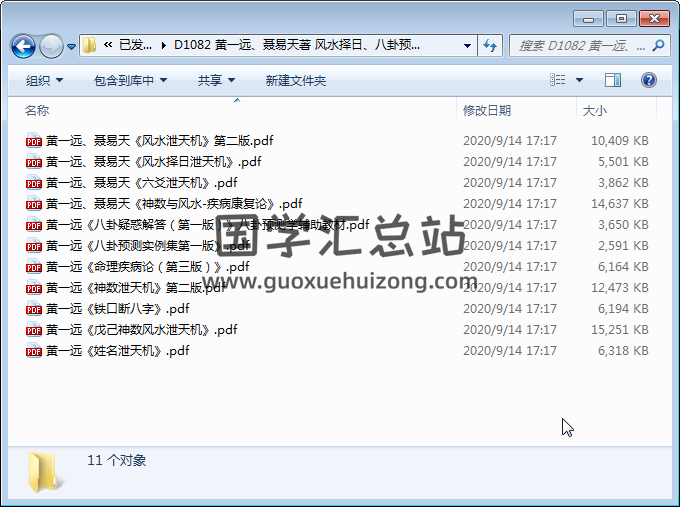The height and width of the screenshot is (507, 680).
Task: Click the magnifier search icon
Action: click(x=658, y=45)
